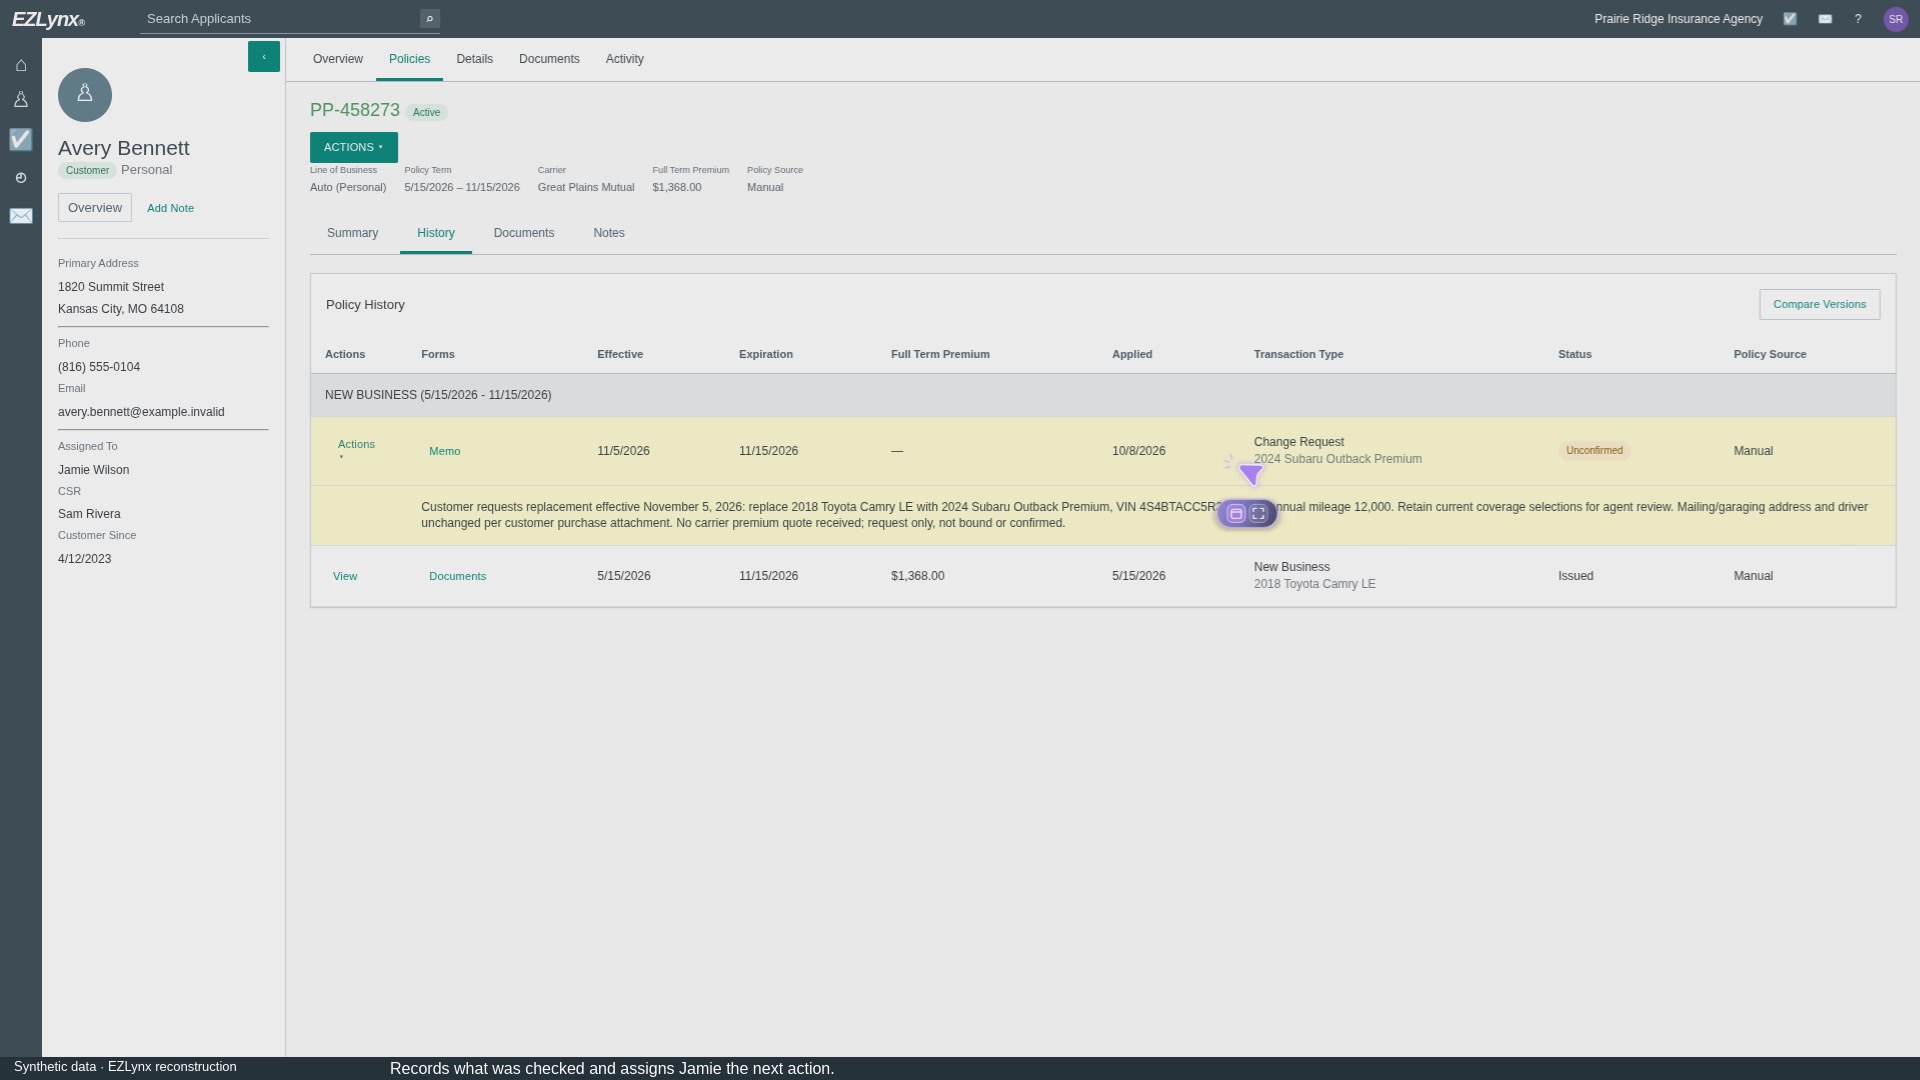Click the EZLynx logo
Screen dimensions: 1920x1080
pyautogui.click(x=48, y=20)
